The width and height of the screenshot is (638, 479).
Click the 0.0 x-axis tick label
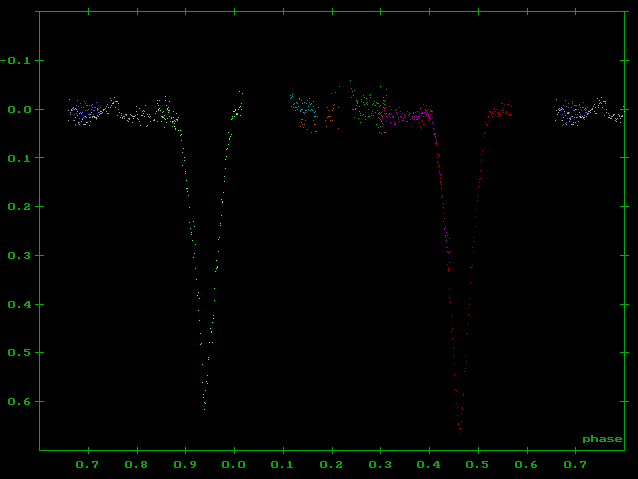tap(234, 465)
